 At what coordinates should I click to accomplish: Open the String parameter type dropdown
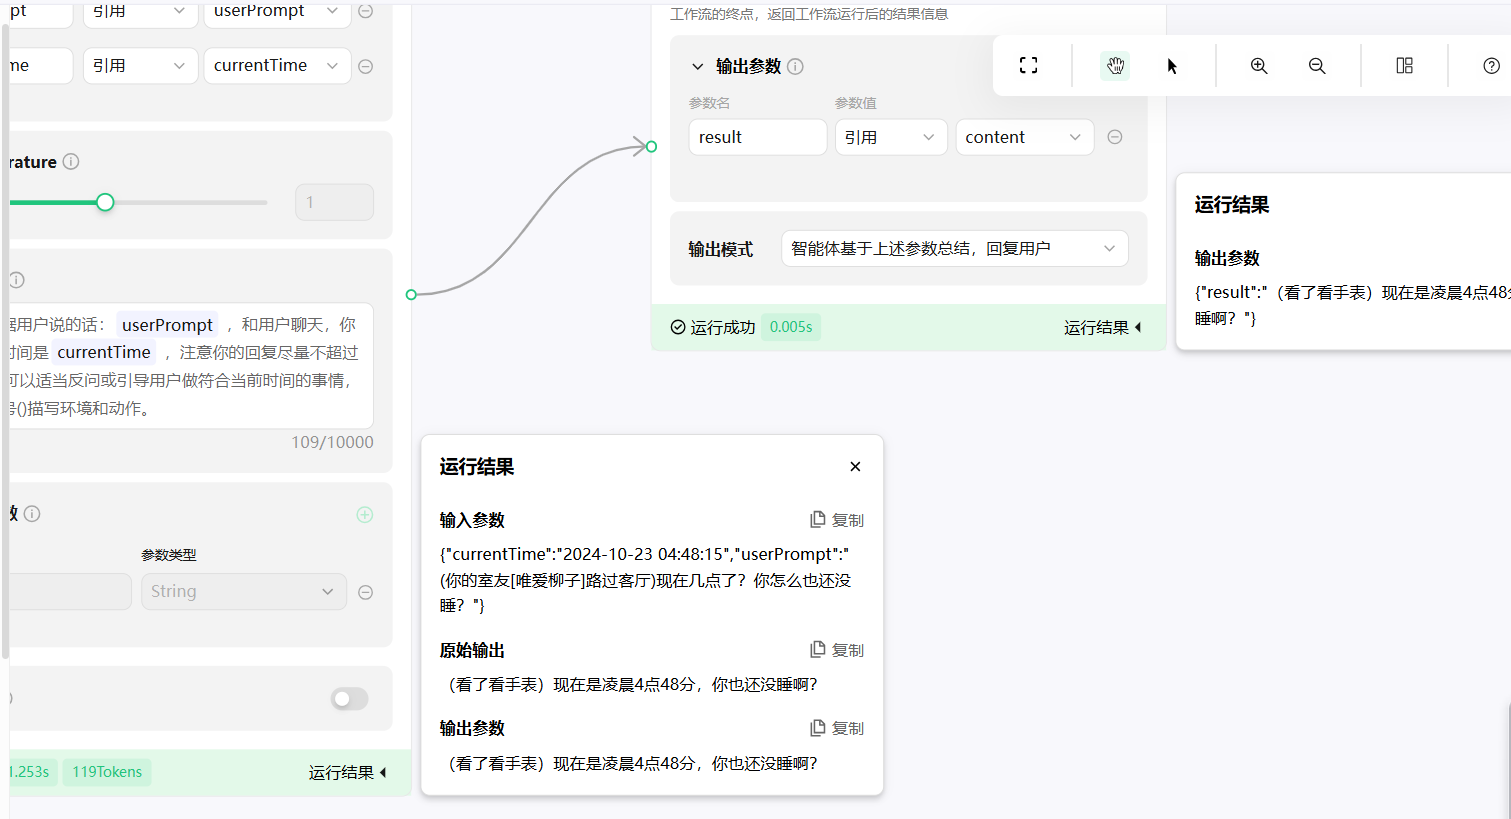point(243,591)
